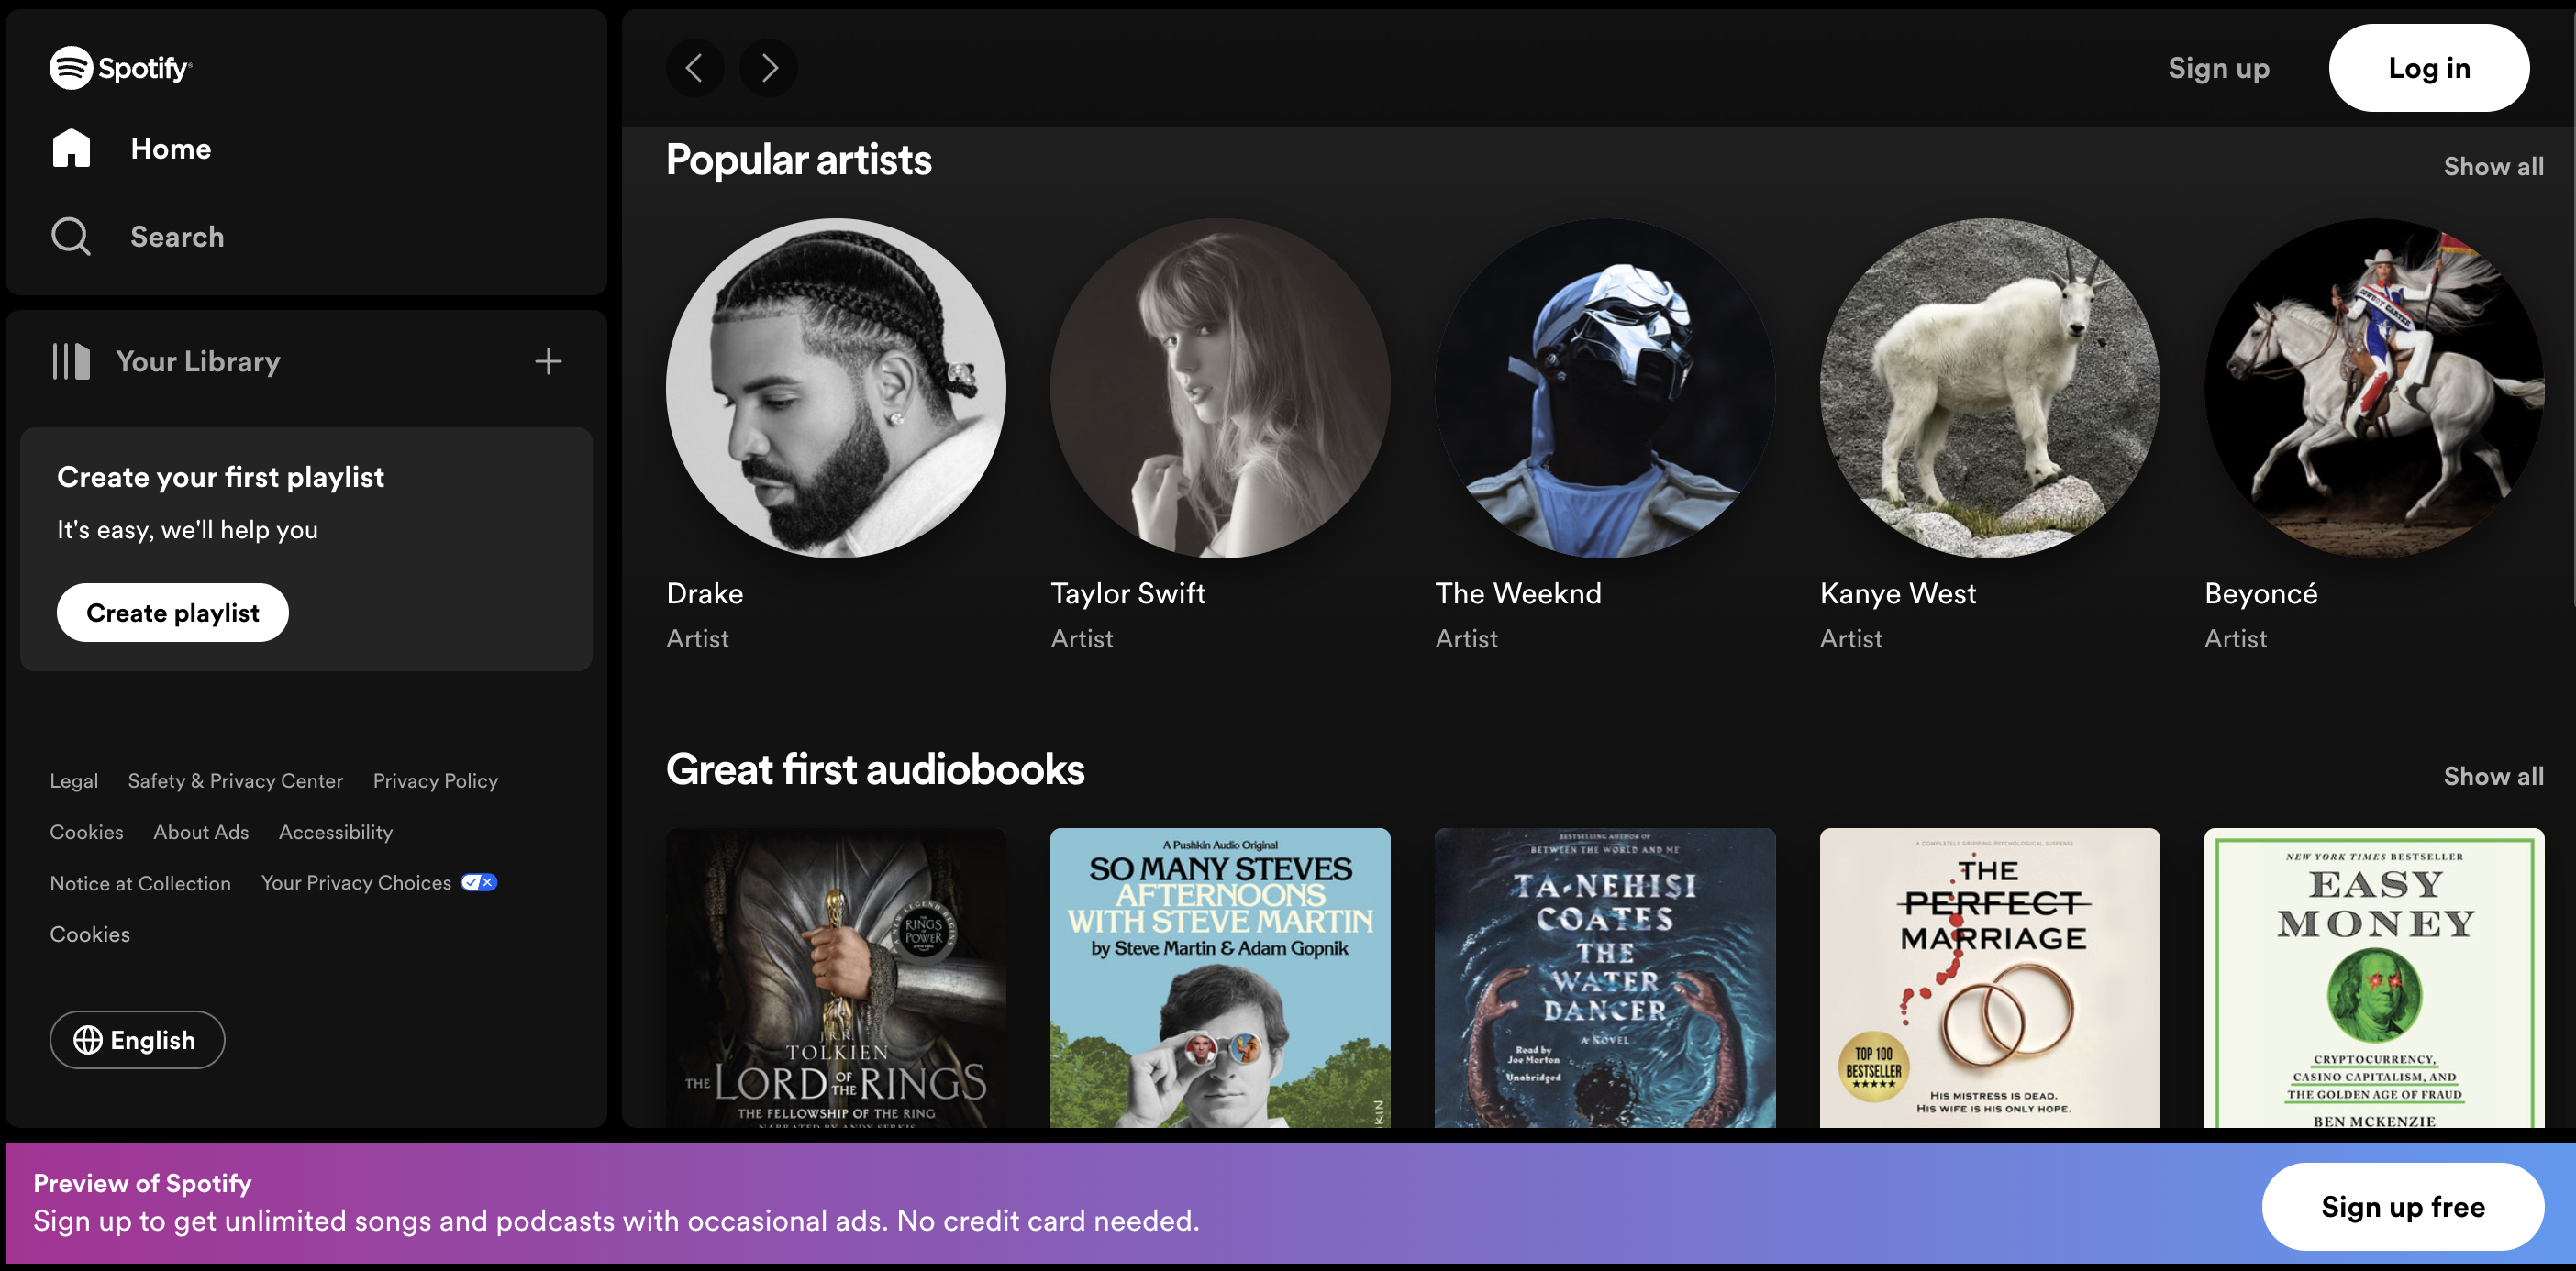Open Your Library label
This screenshot has width=2576, height=1271.
pos(198,362)
